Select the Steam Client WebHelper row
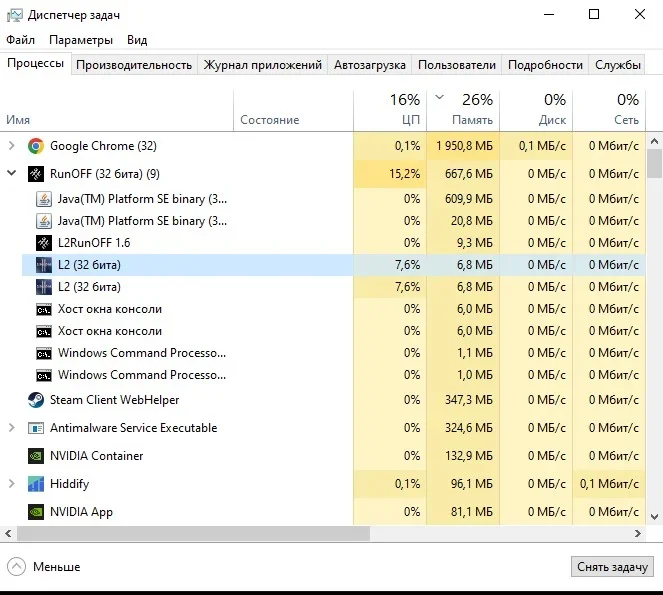Screen dimensions: 663x595 pos(323,400)
